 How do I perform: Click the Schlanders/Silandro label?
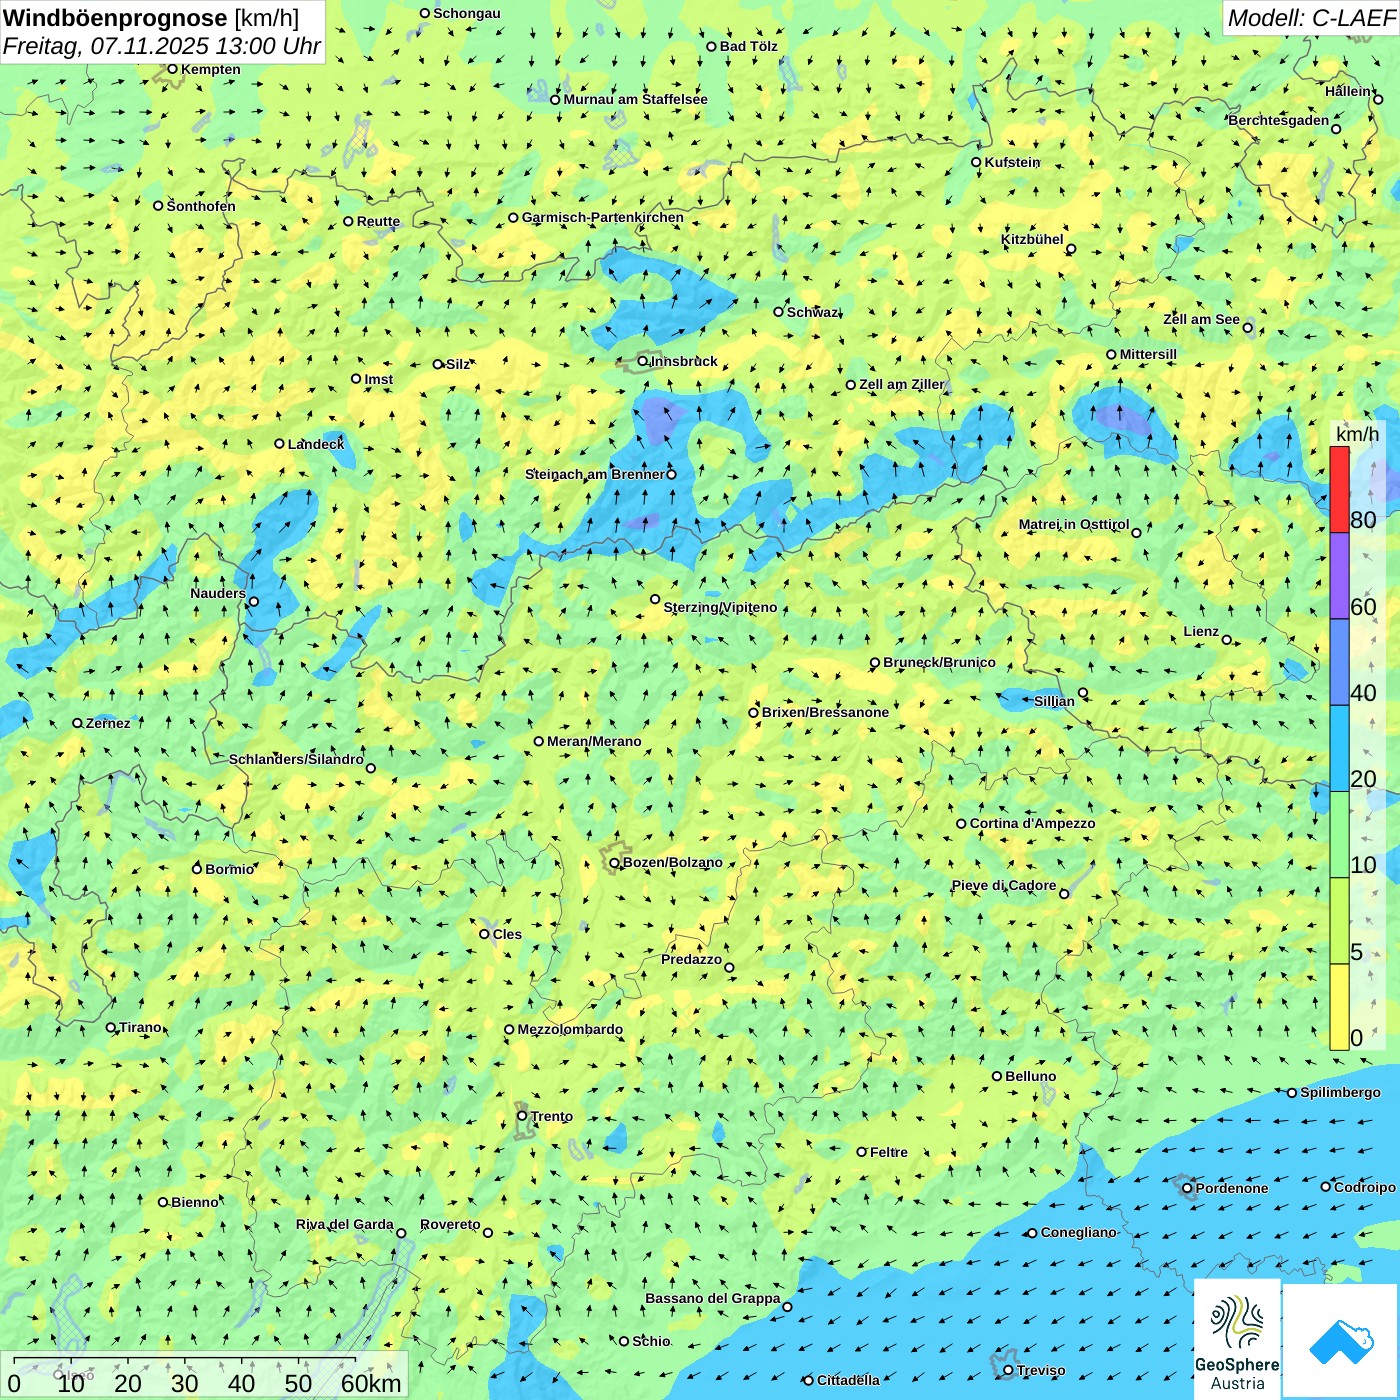tap(296, 759)
